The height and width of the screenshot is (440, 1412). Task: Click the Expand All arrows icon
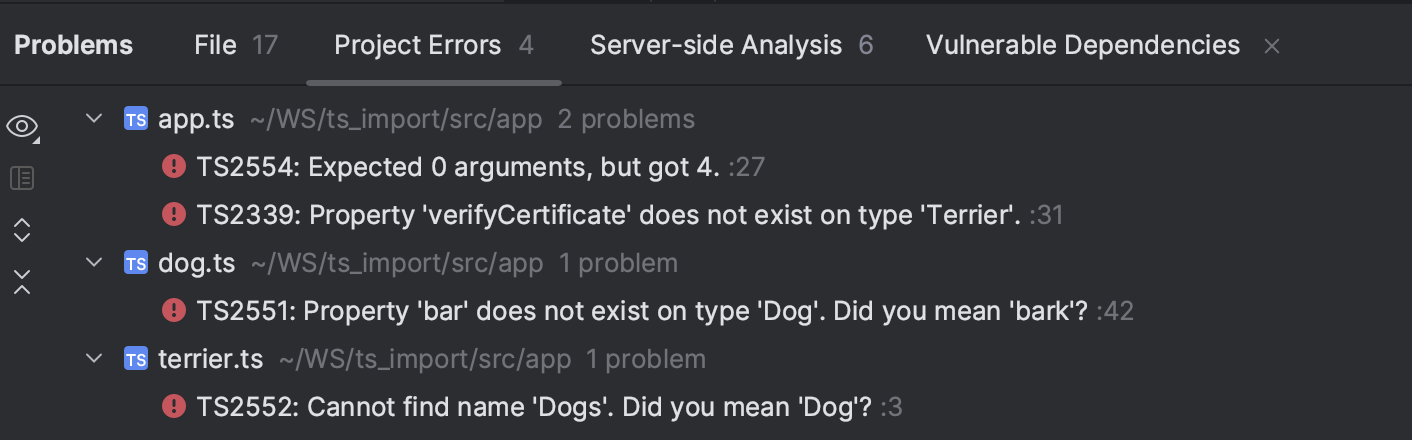tap(22, 231)
